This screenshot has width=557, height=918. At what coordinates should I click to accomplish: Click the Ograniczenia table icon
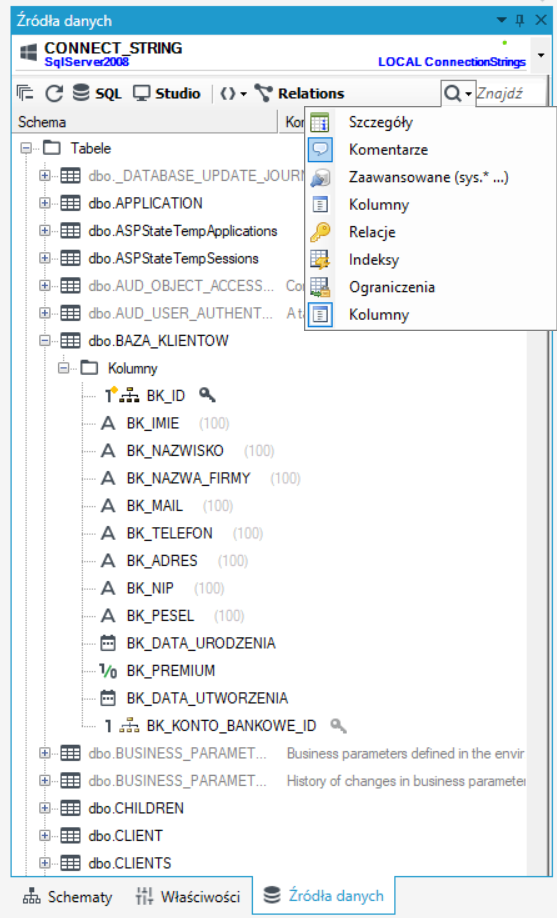[x=320, y=287]
